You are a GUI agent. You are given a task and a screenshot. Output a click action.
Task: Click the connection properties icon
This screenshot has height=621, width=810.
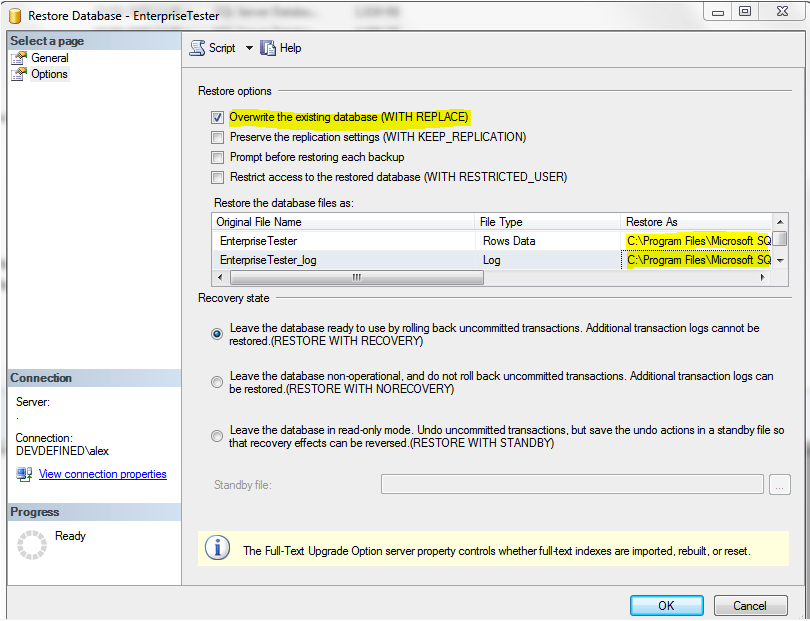[24, 475]
